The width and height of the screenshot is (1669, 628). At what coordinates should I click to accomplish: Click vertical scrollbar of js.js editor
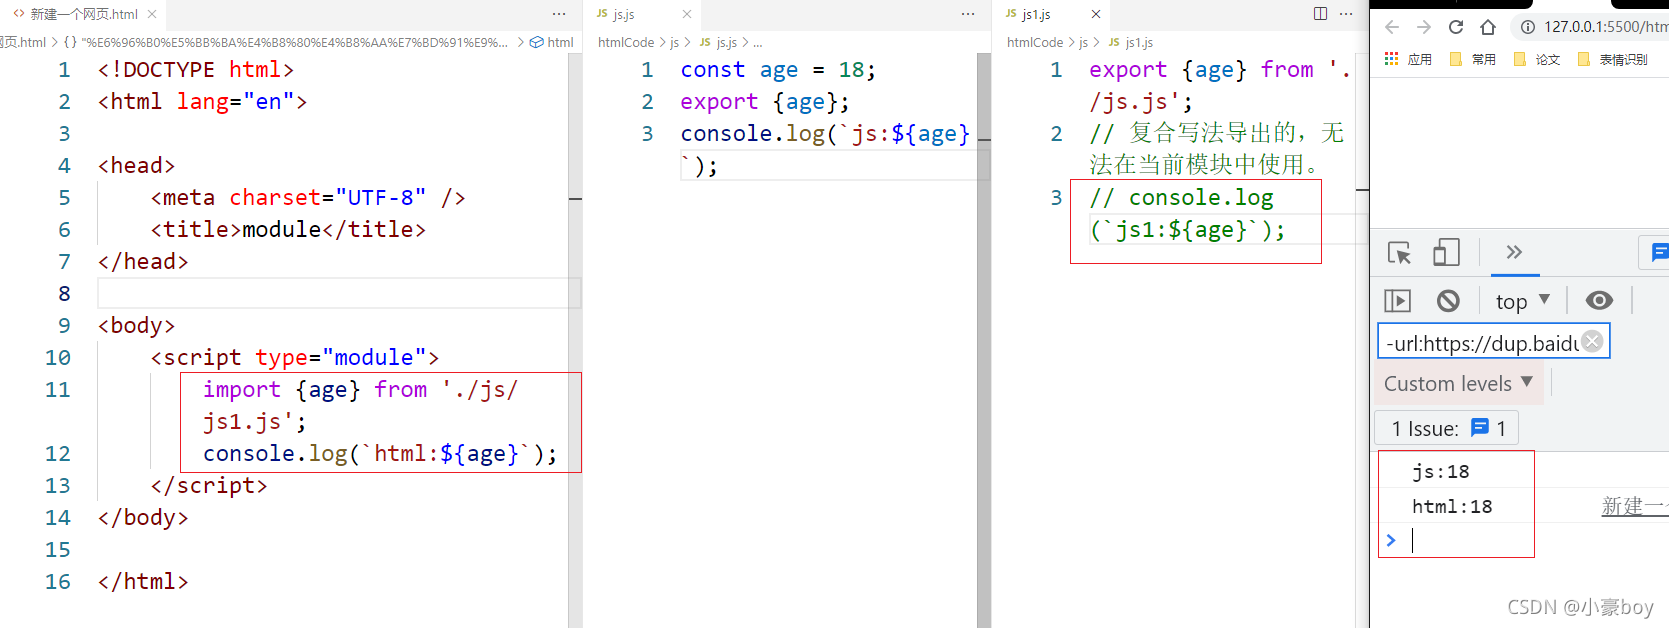click(x=984, y=340)
